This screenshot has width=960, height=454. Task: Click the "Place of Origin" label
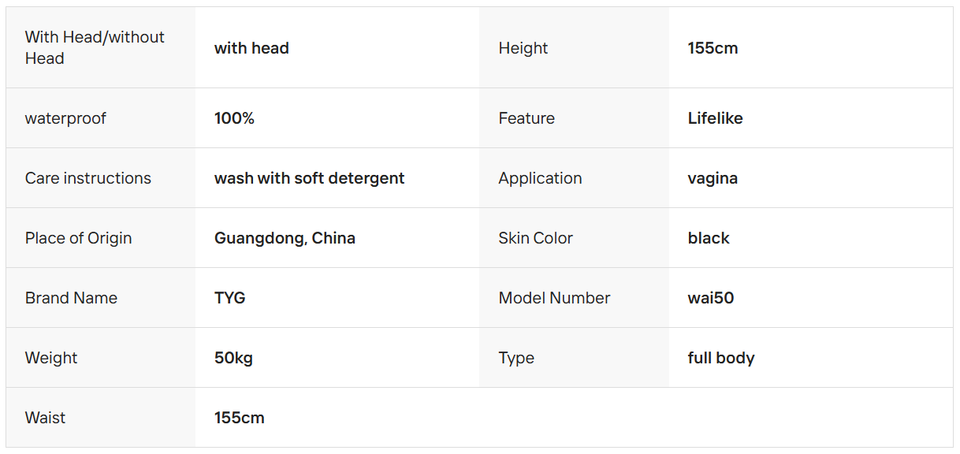78,238
